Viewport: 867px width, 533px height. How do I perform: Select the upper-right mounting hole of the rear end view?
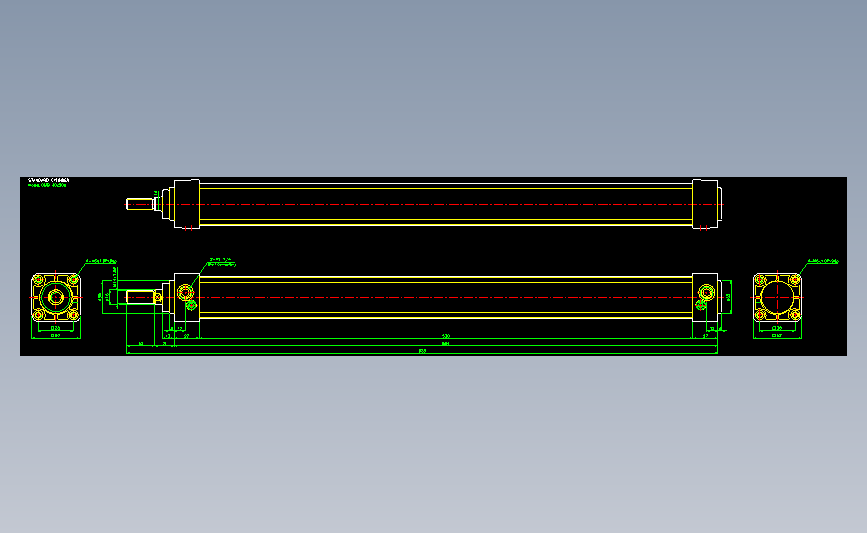point(795,280)
